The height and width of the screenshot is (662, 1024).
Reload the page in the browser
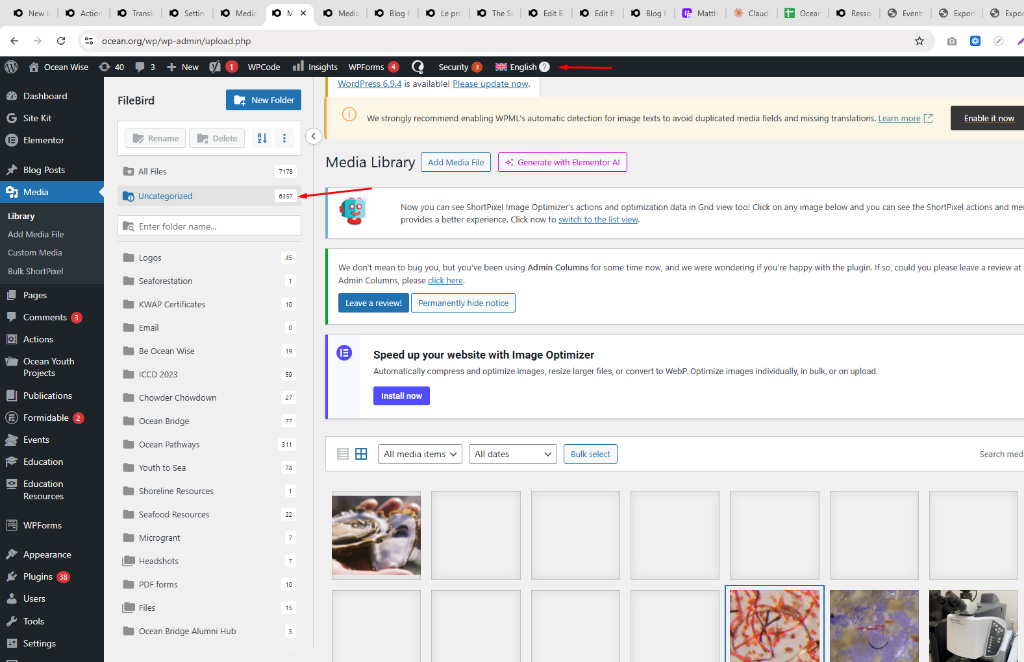point(61,40)
